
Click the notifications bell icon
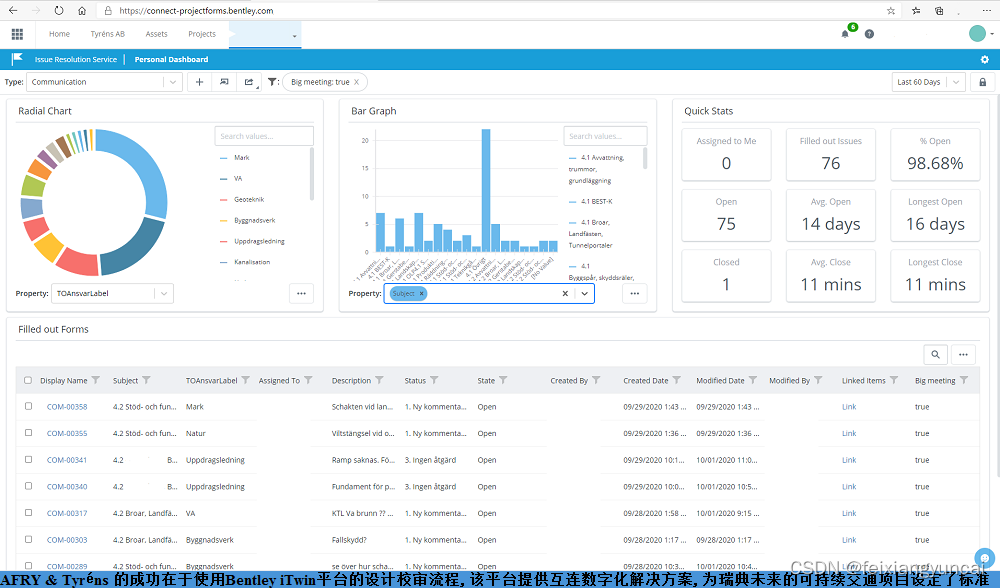coord(845,34)
